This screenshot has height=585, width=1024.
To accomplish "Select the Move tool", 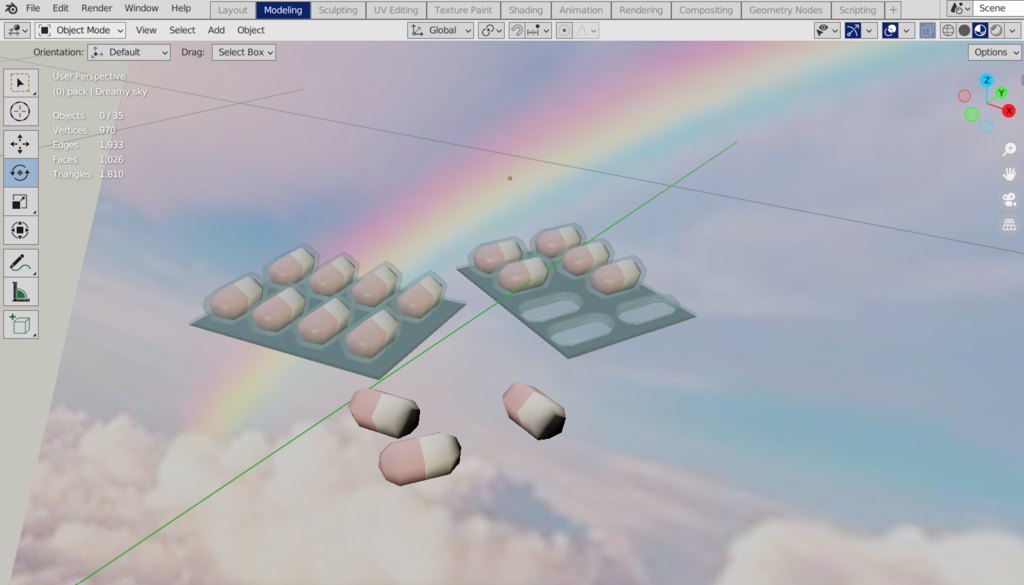I will coord(20,144).
